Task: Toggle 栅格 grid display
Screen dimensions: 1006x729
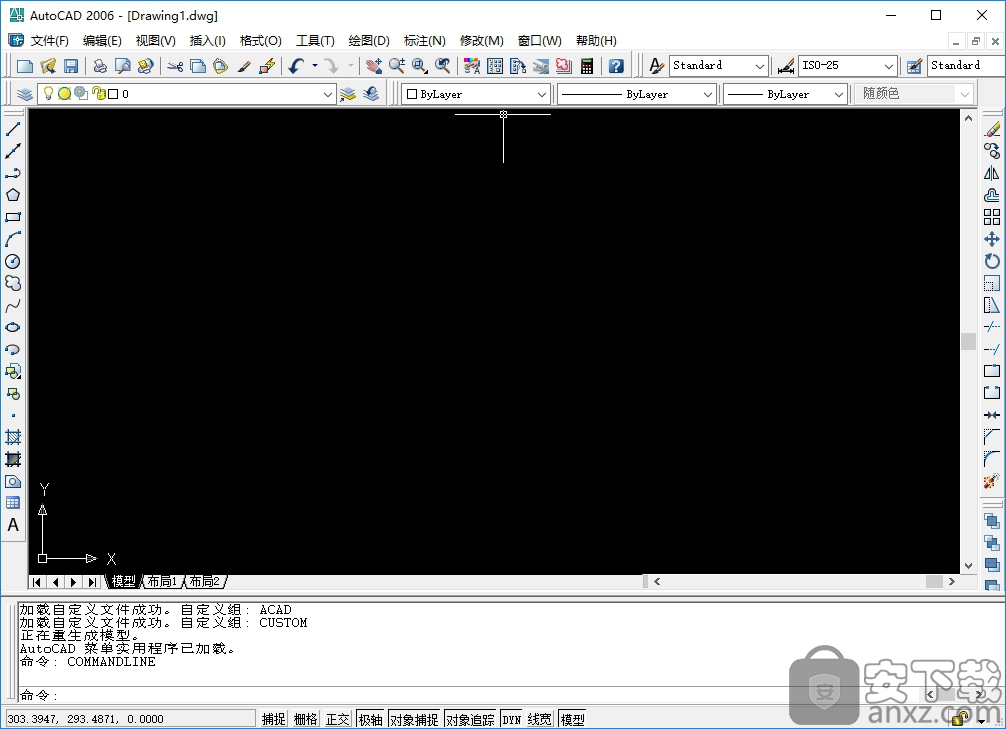Action: [305, 719]
